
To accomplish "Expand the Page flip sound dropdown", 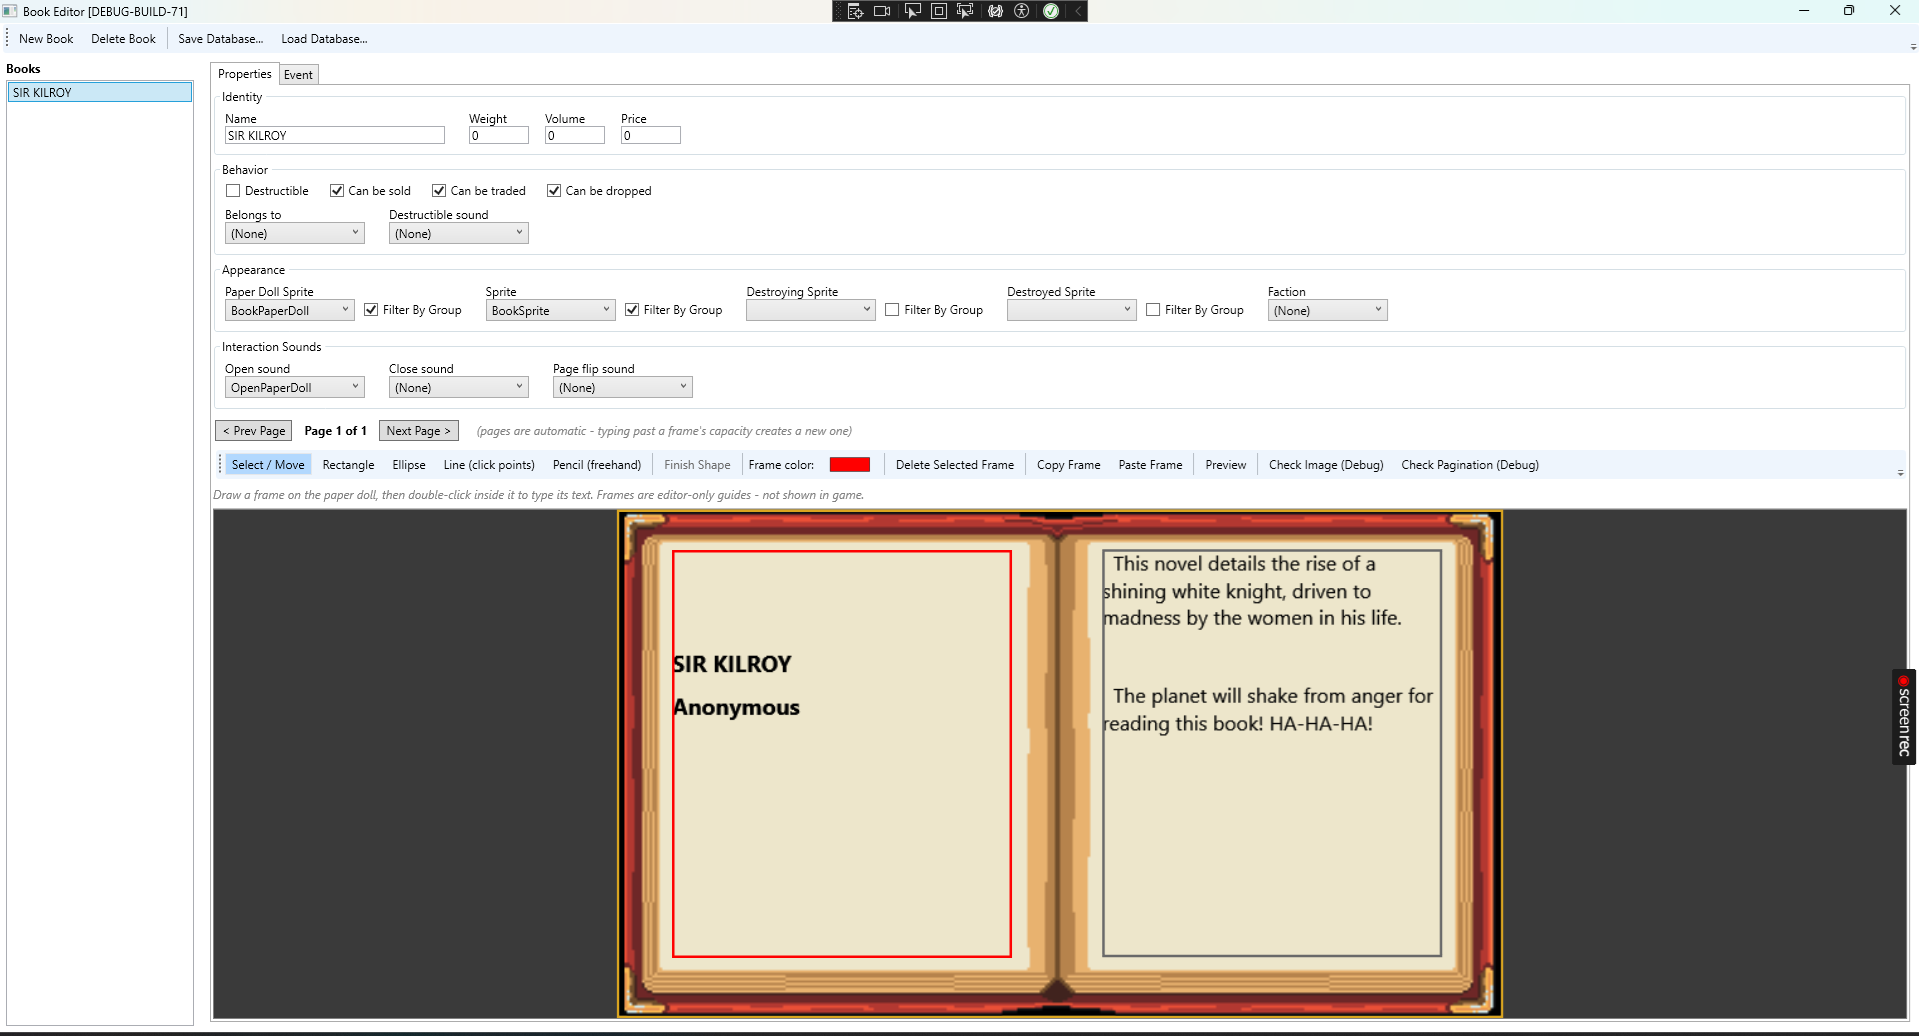I will pos(622,387).
